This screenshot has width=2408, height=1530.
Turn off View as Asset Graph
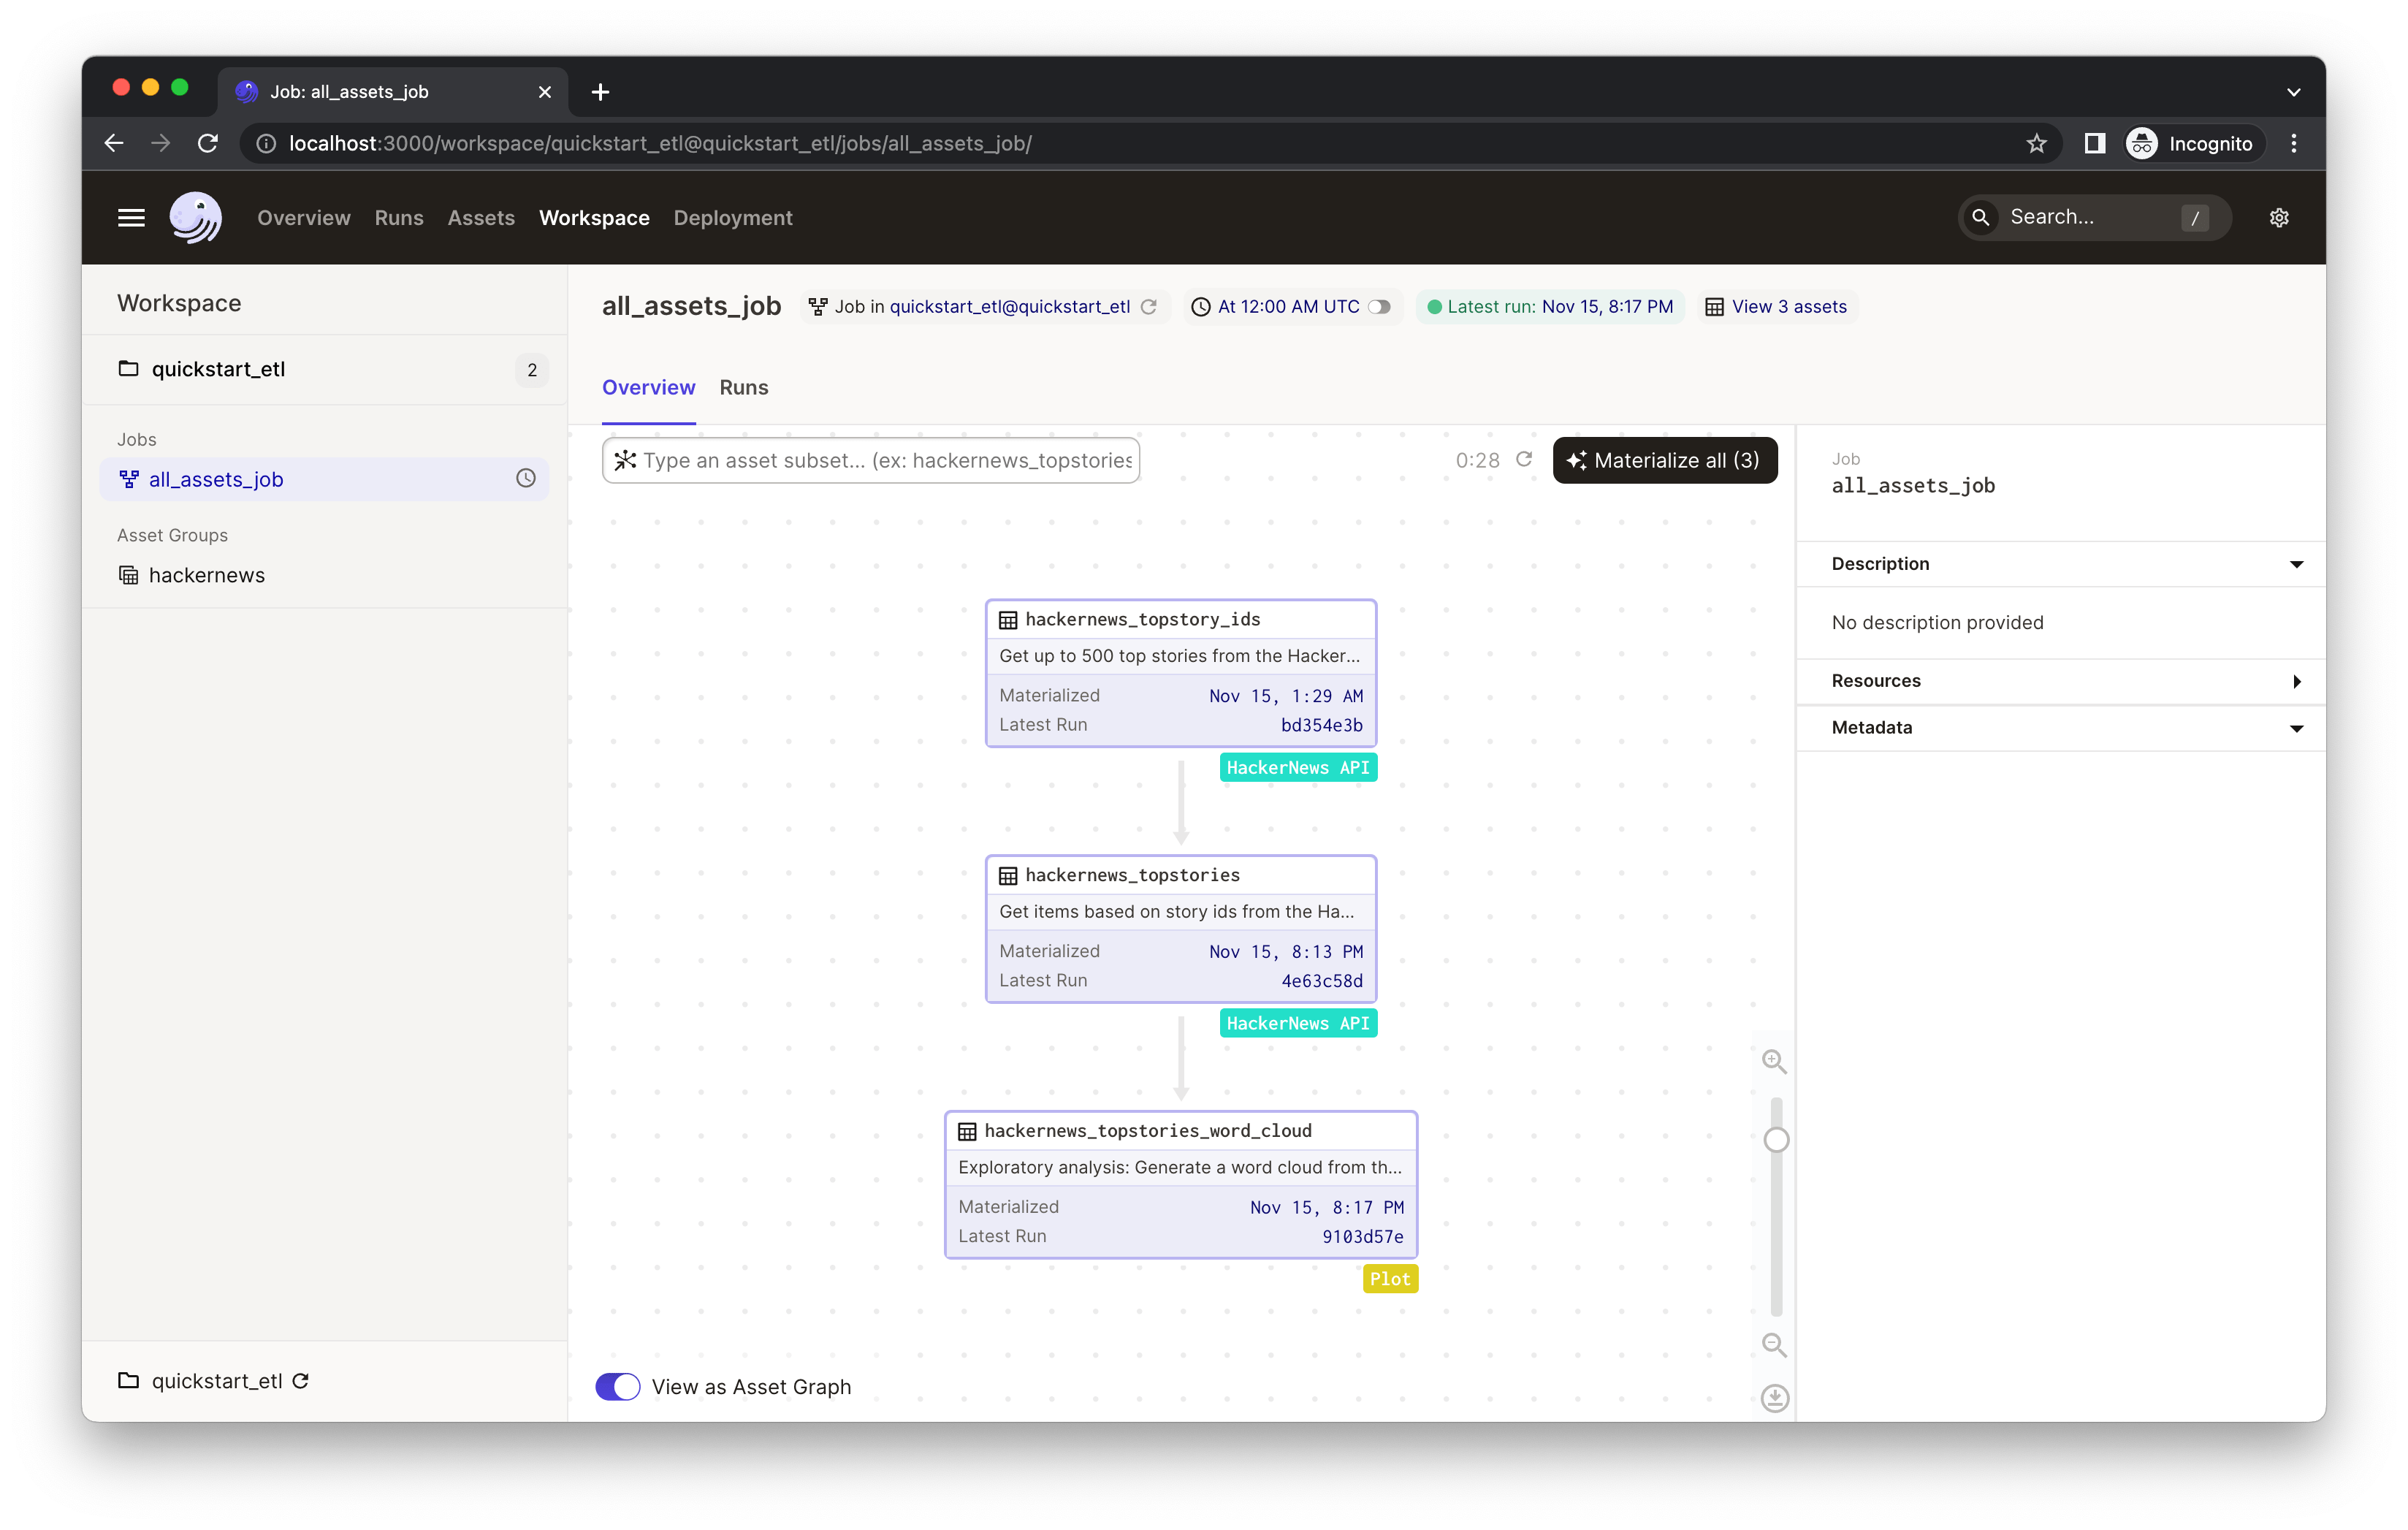point(618,1387)
